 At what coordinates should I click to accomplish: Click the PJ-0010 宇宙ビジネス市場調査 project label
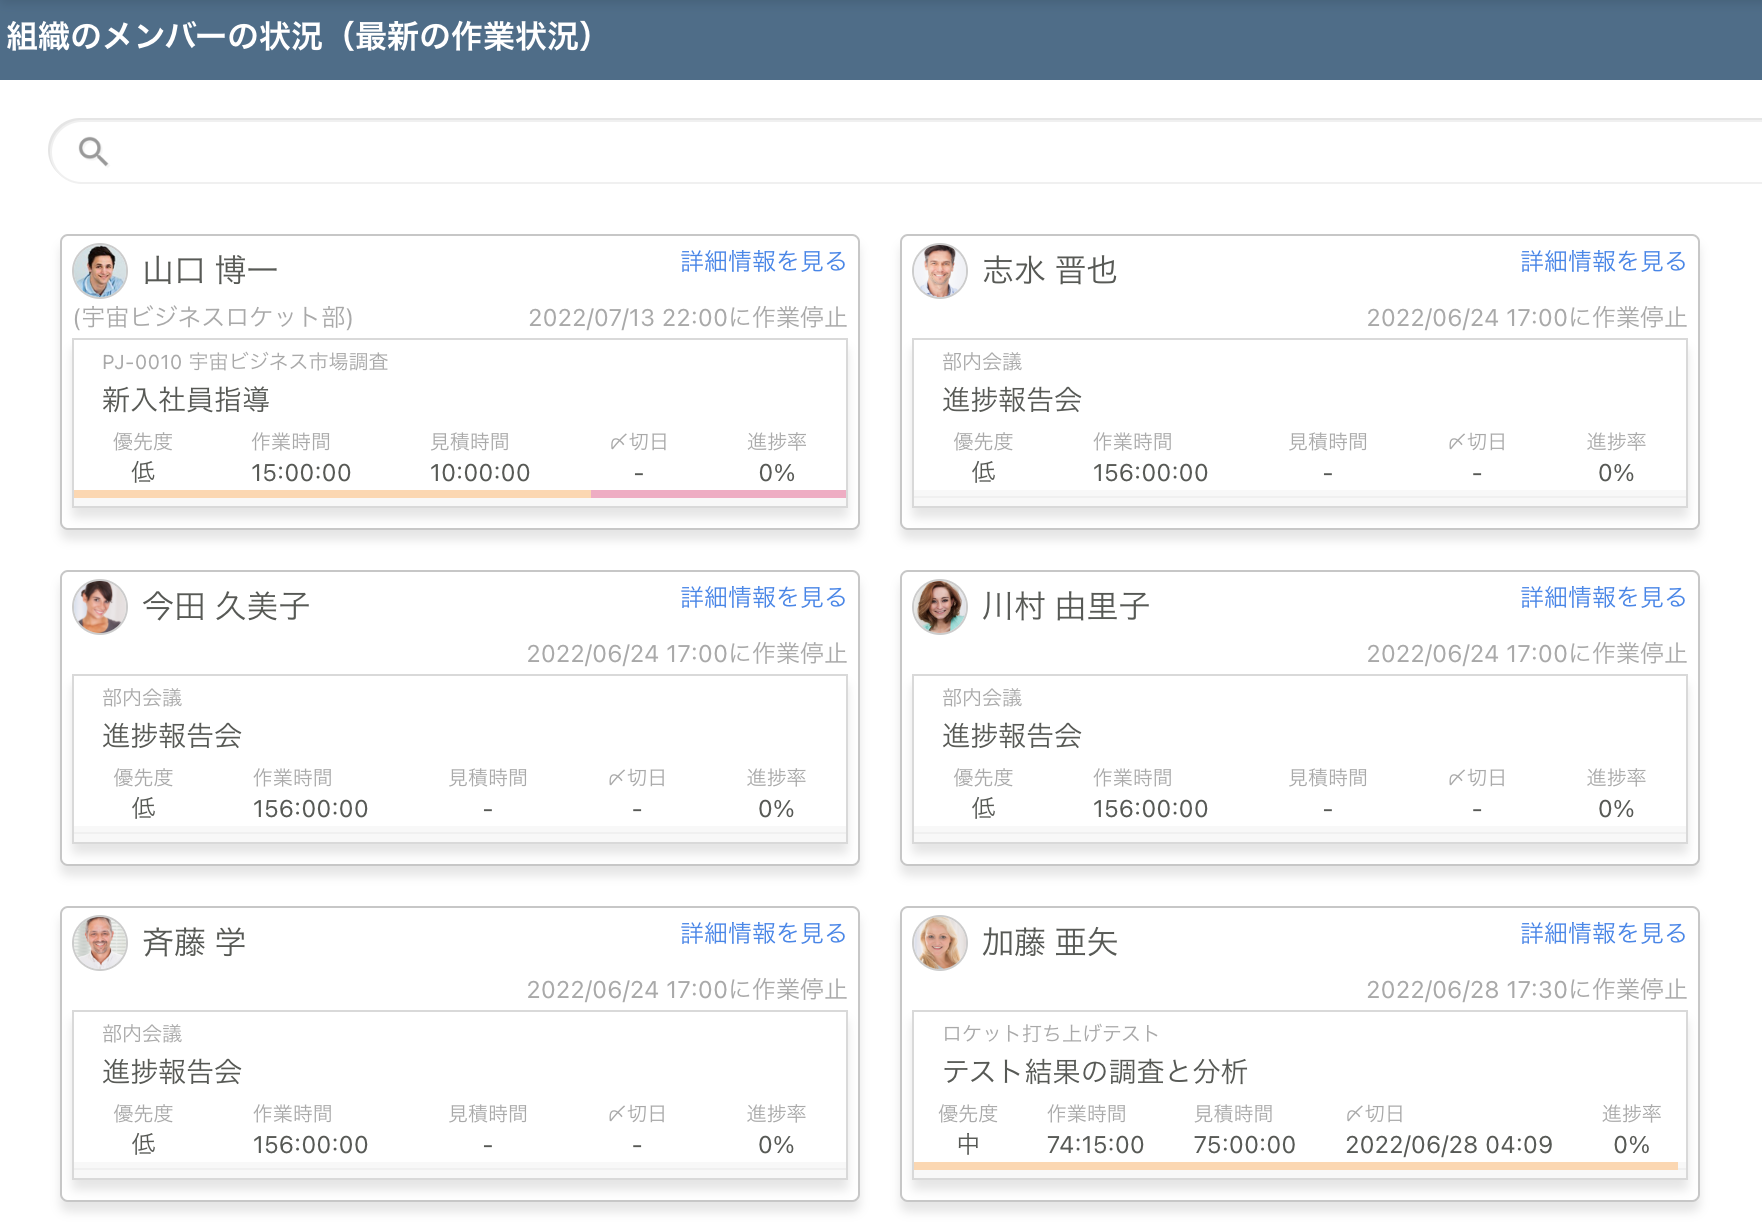click(245, 362)
